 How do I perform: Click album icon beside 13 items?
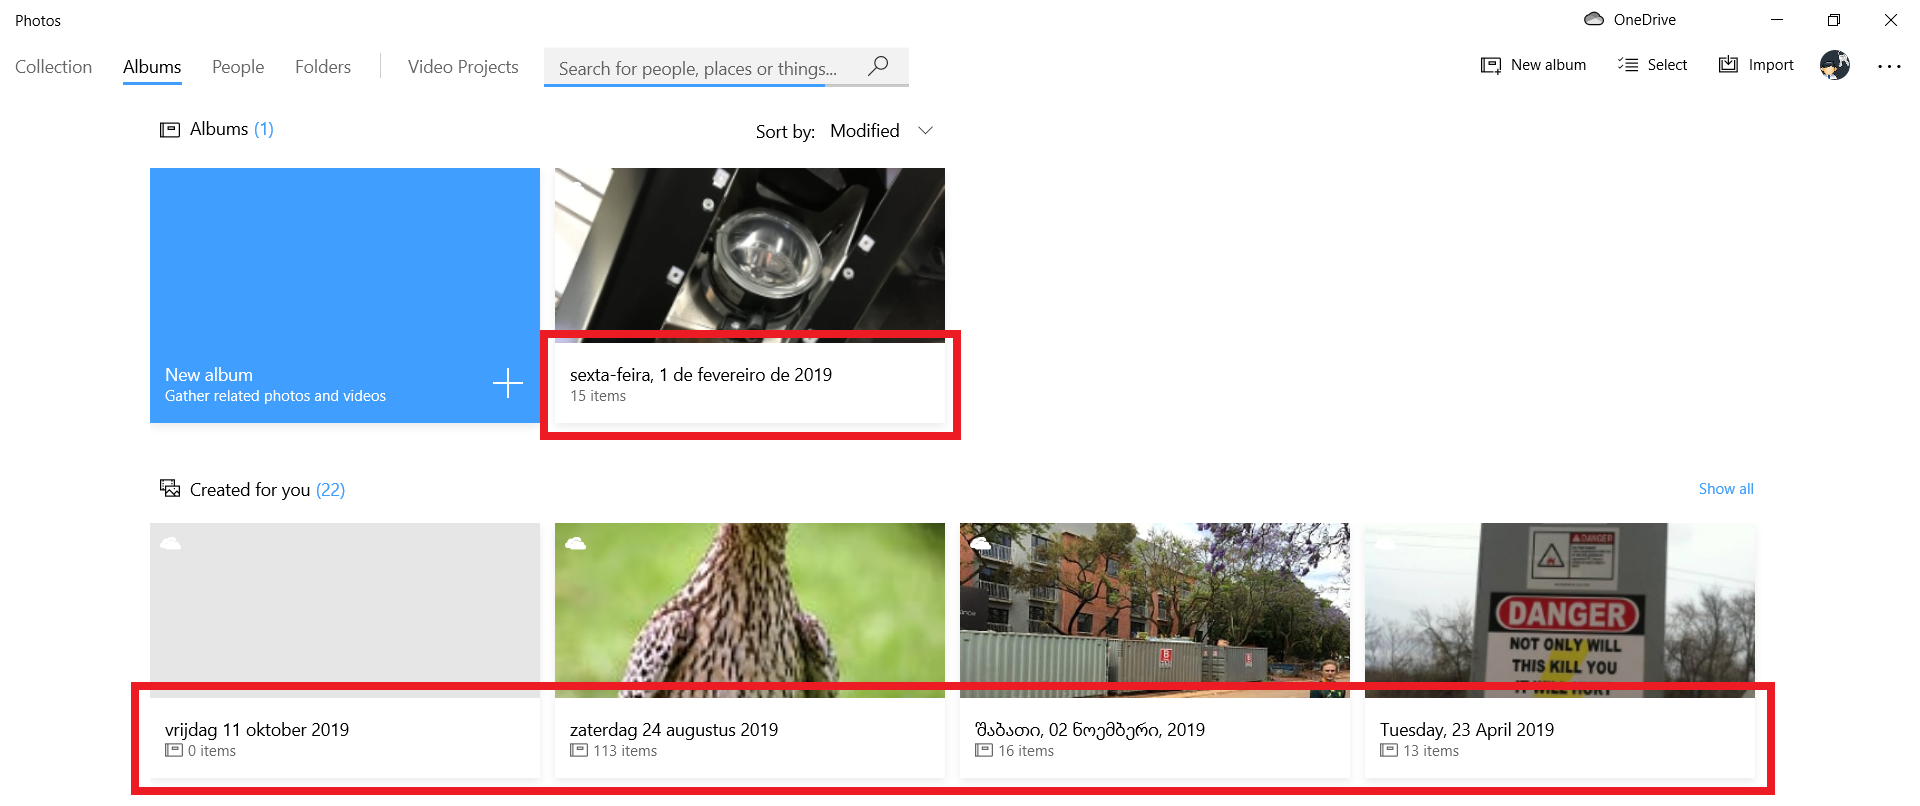[1389, 750]
